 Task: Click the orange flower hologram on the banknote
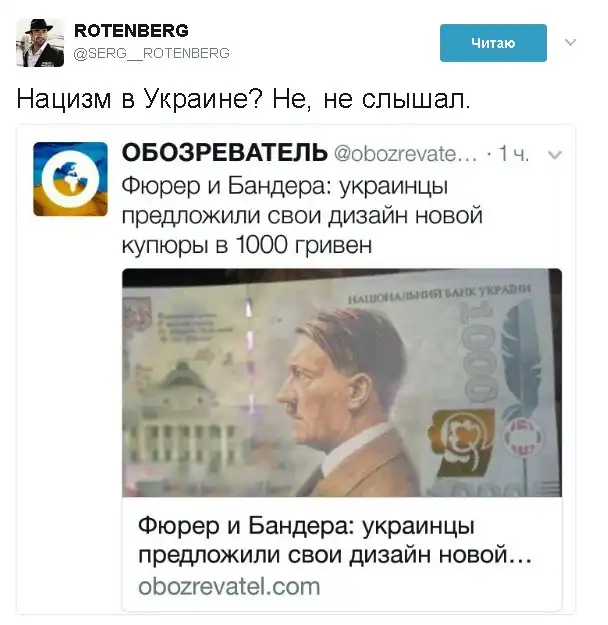click(x=464, y=442)
